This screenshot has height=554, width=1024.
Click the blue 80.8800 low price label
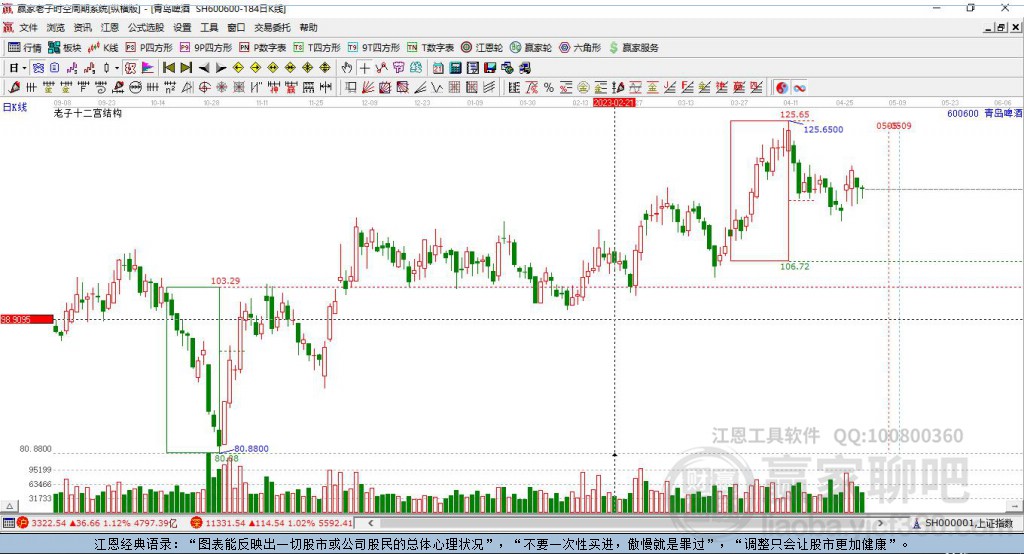(251, 449)
